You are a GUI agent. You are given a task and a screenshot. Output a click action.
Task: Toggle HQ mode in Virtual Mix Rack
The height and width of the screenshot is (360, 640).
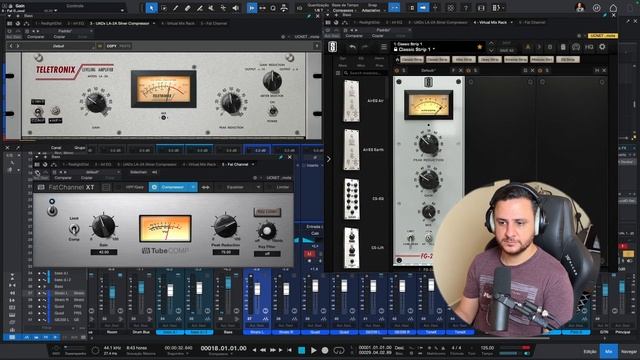click(589, 47)
